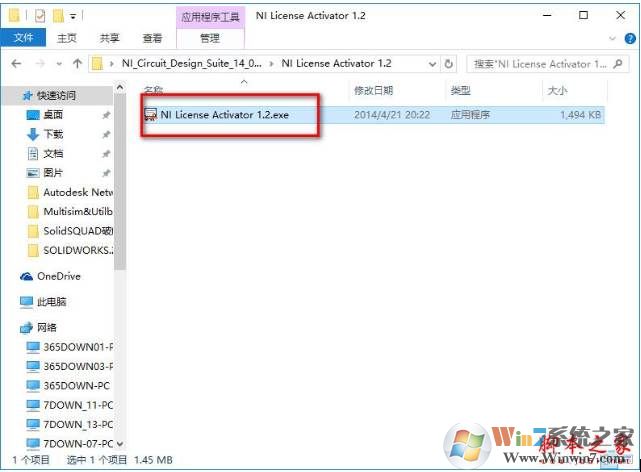The width and height of the screenshot is (641, 472).
Task: Switch to the 查看 ribbon tab
Action: click(152, 38)
